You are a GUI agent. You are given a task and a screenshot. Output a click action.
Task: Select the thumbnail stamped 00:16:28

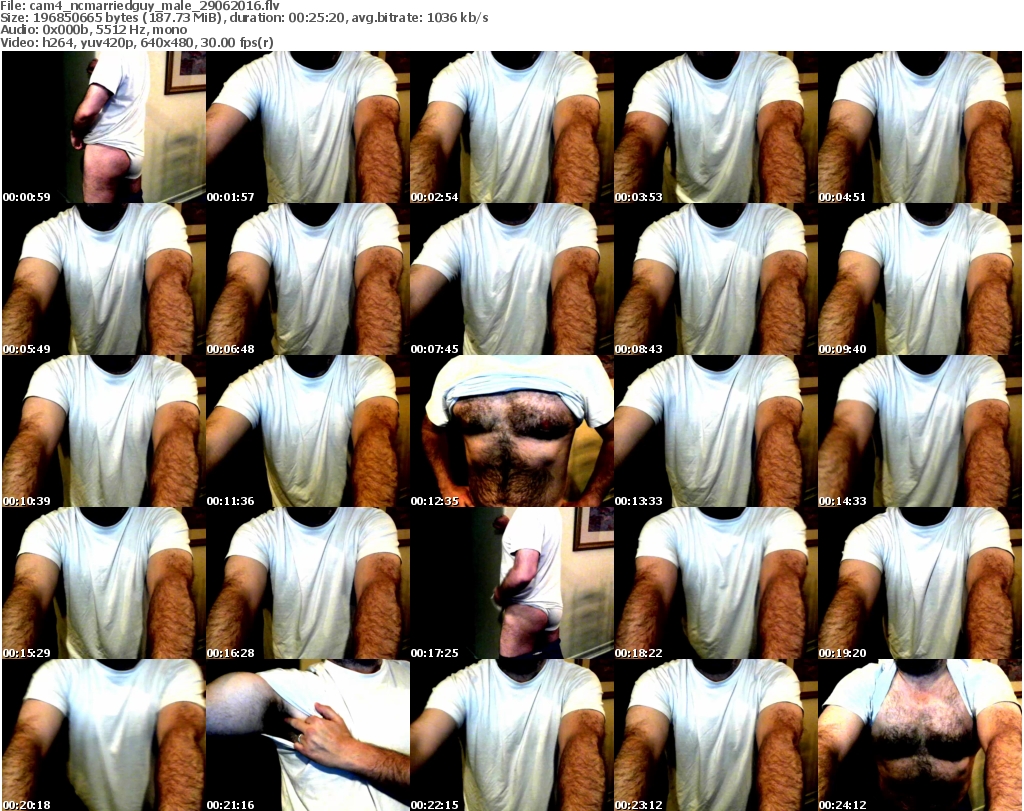[308, 583]
